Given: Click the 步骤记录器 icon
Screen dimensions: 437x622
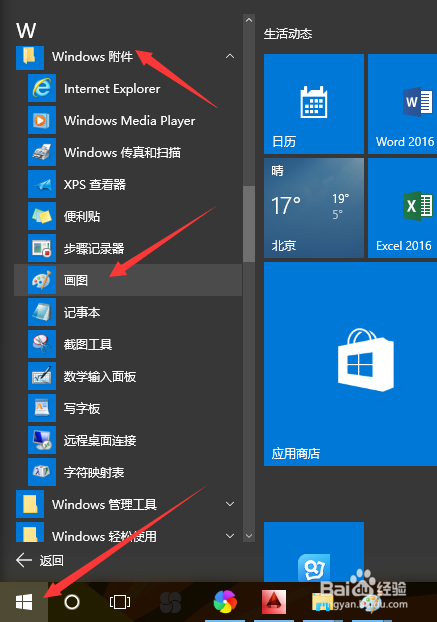Looking at the screenshot, I should point(42,248).
